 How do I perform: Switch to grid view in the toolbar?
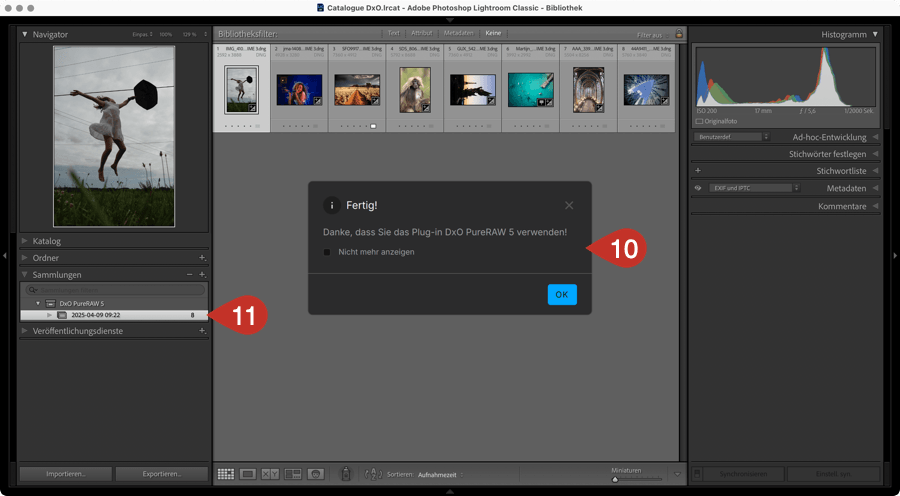[x=226, y=474]
